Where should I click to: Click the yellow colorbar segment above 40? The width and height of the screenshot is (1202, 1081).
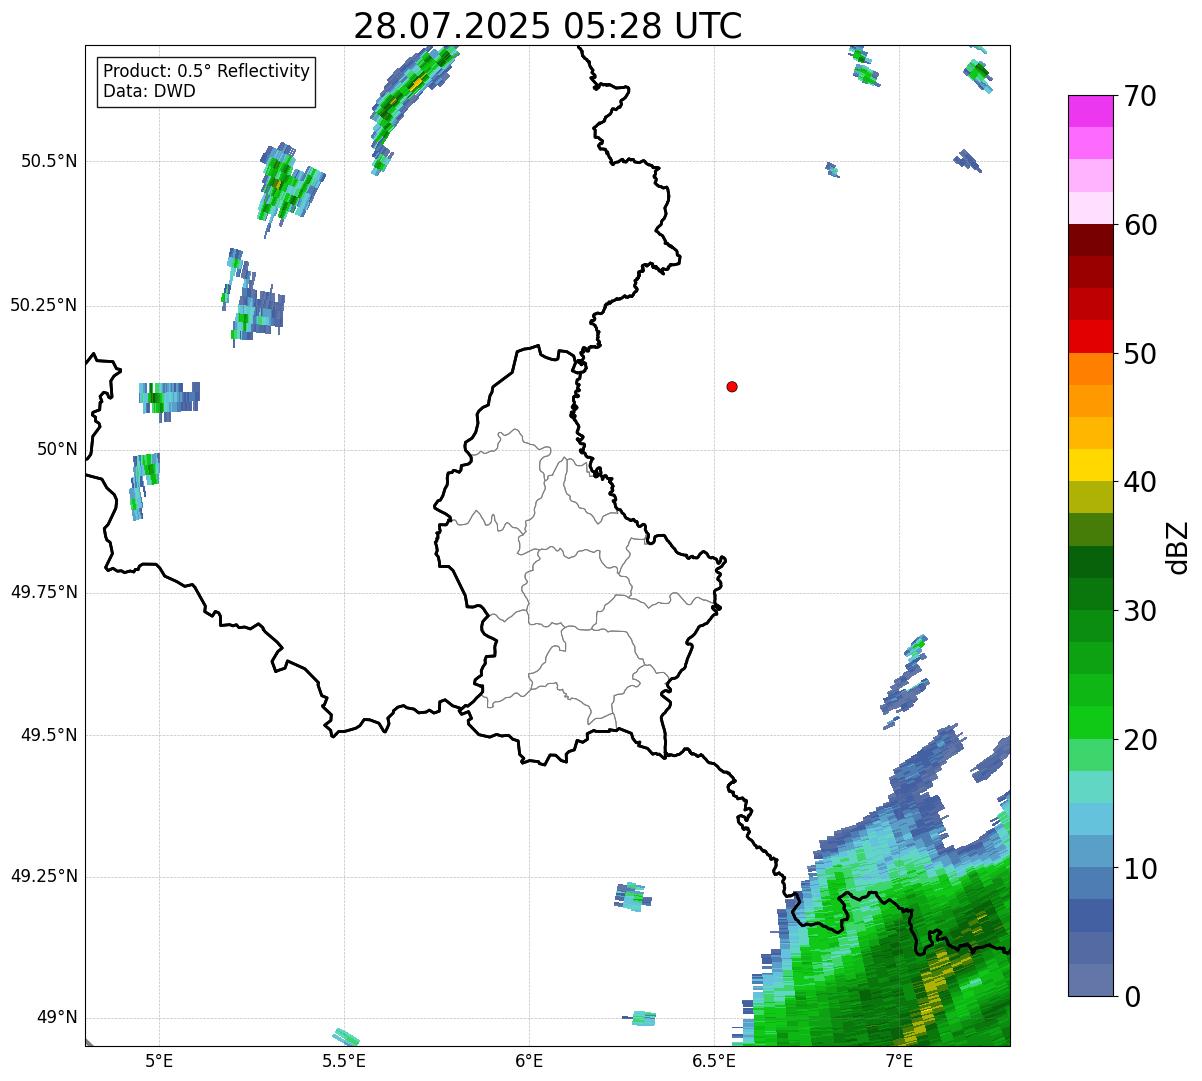click(1090, 465)
